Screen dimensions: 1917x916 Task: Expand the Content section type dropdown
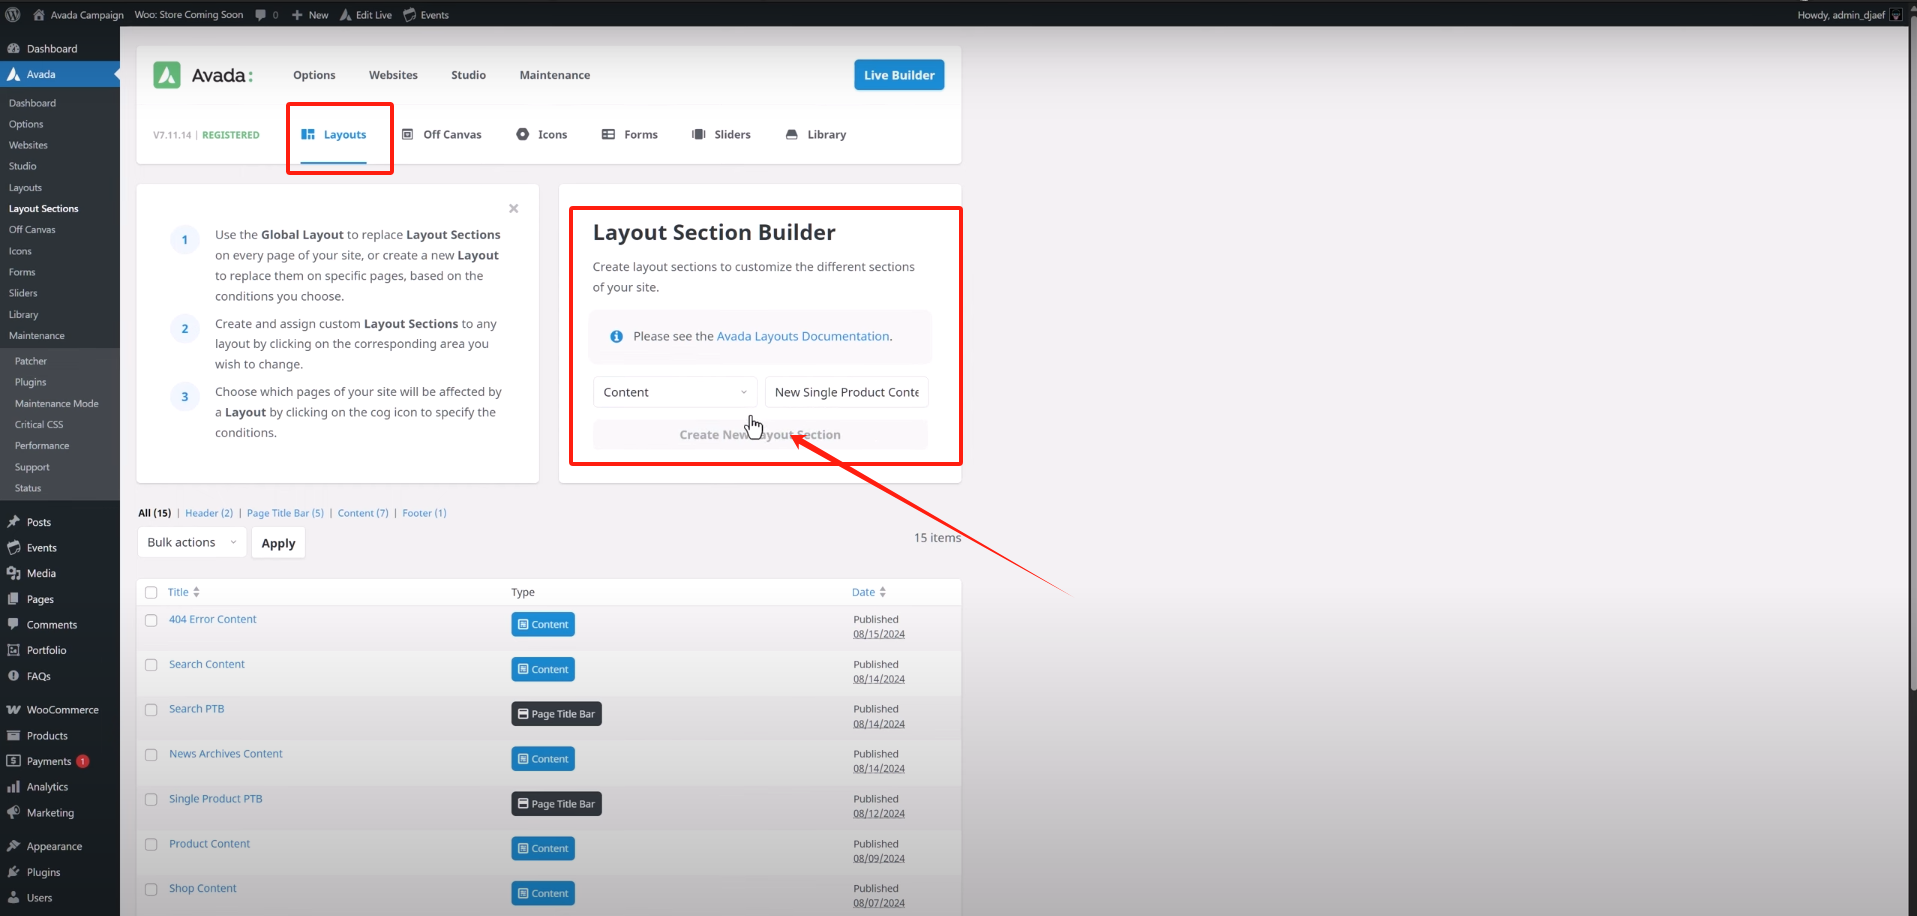tap(674, 392)
